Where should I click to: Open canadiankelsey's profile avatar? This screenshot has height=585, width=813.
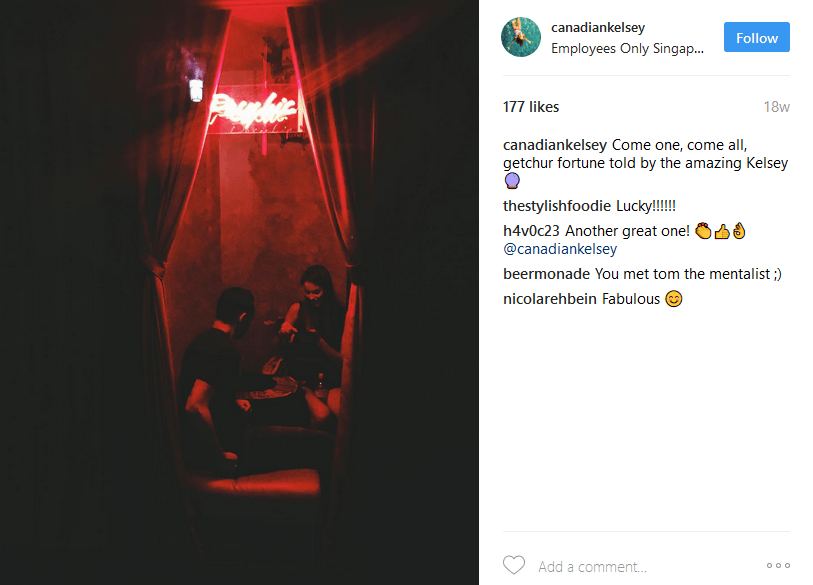[x=521, y=37]
